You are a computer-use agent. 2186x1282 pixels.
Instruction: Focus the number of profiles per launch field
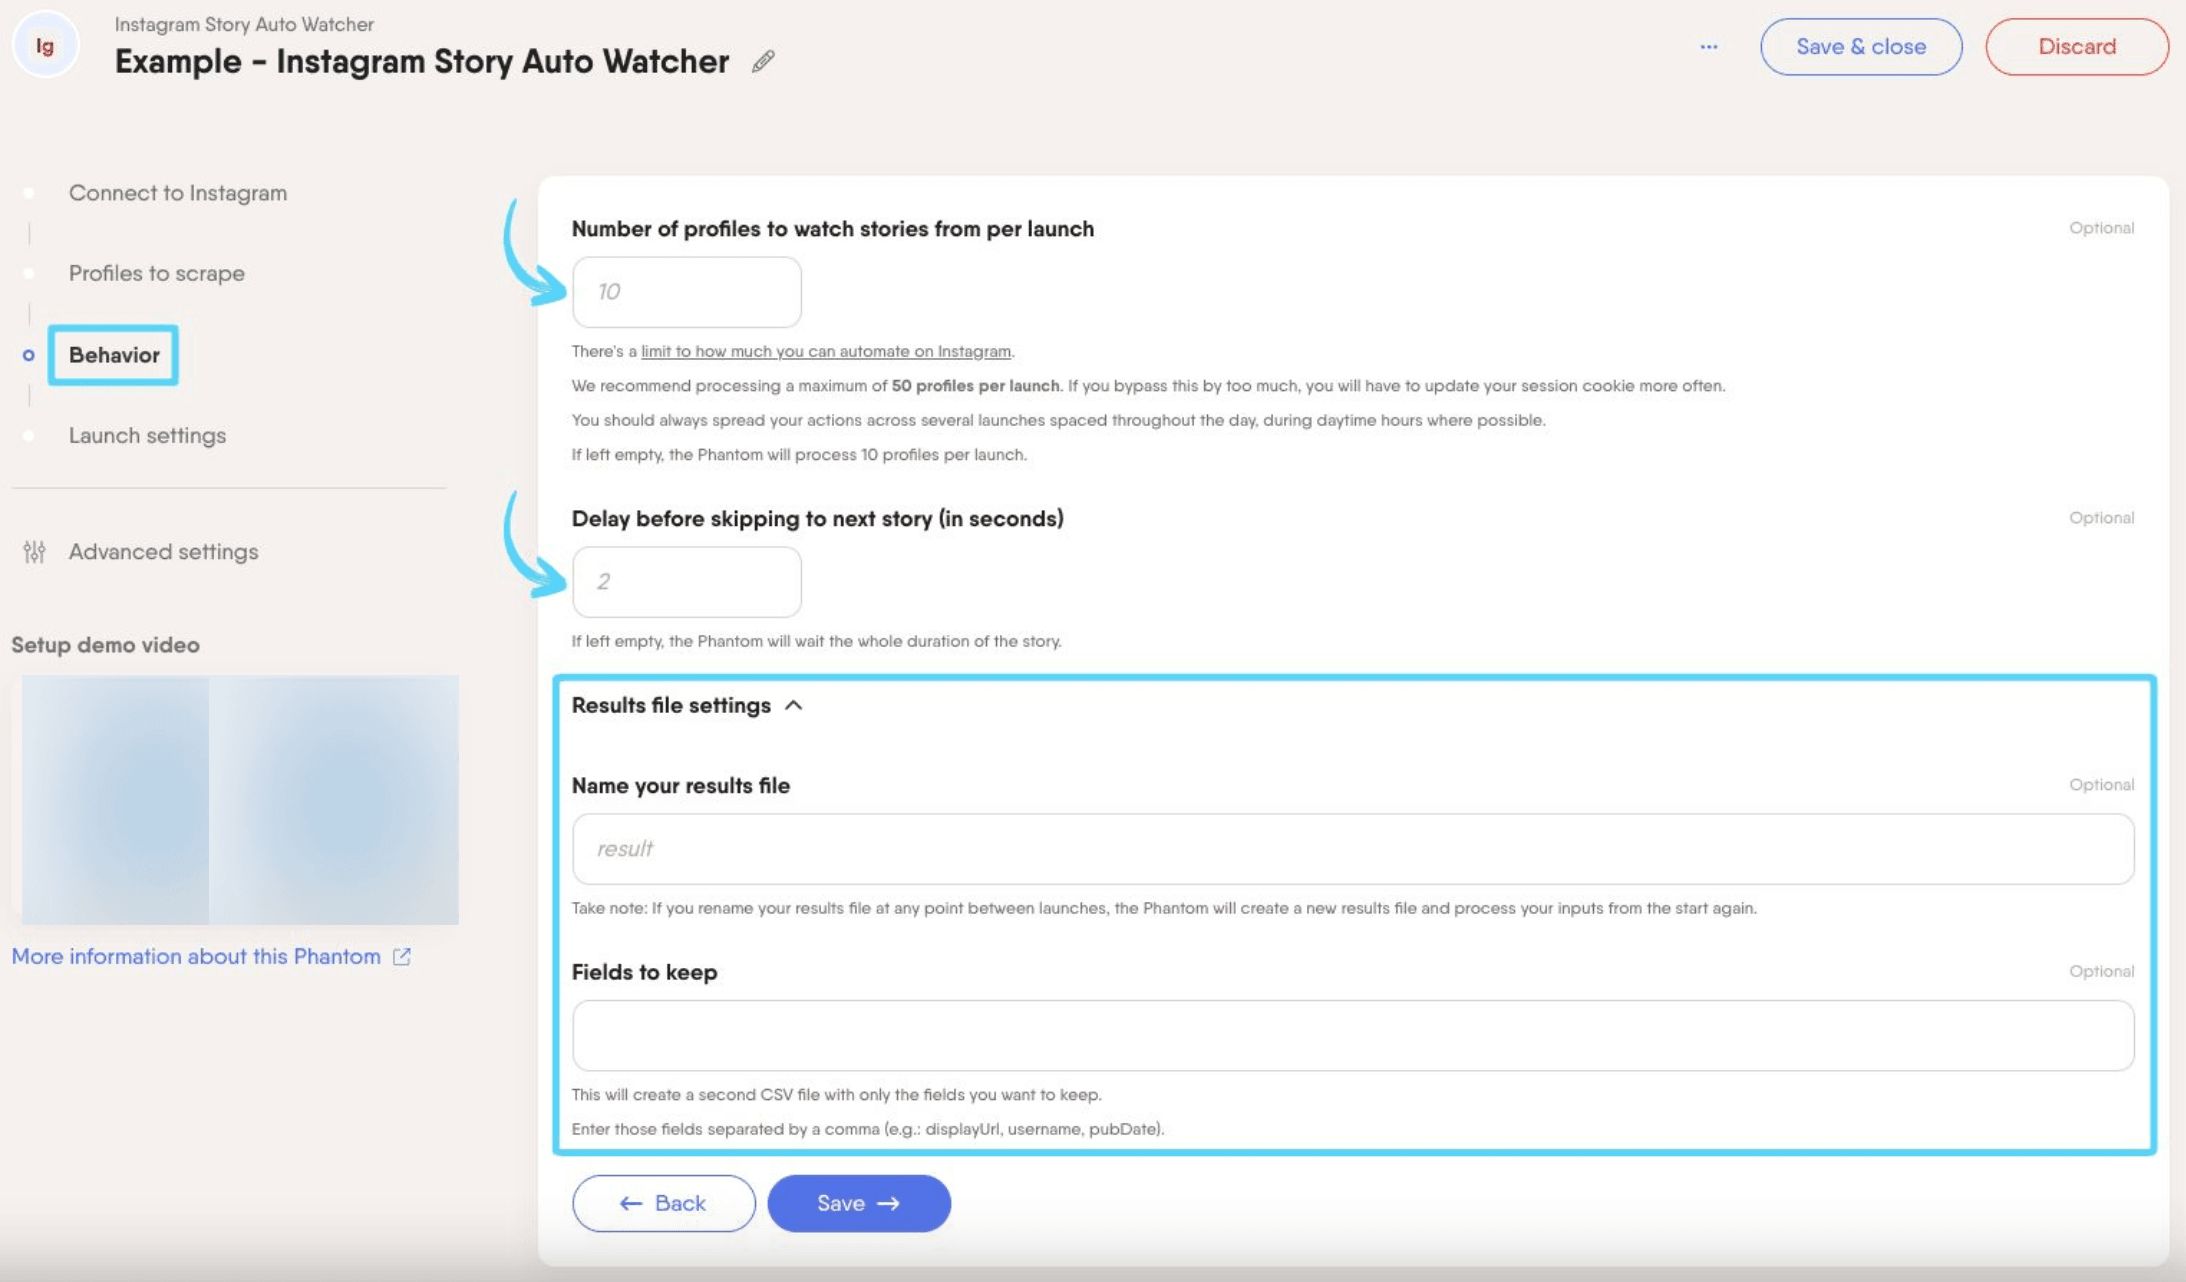[x=686, y=291]
